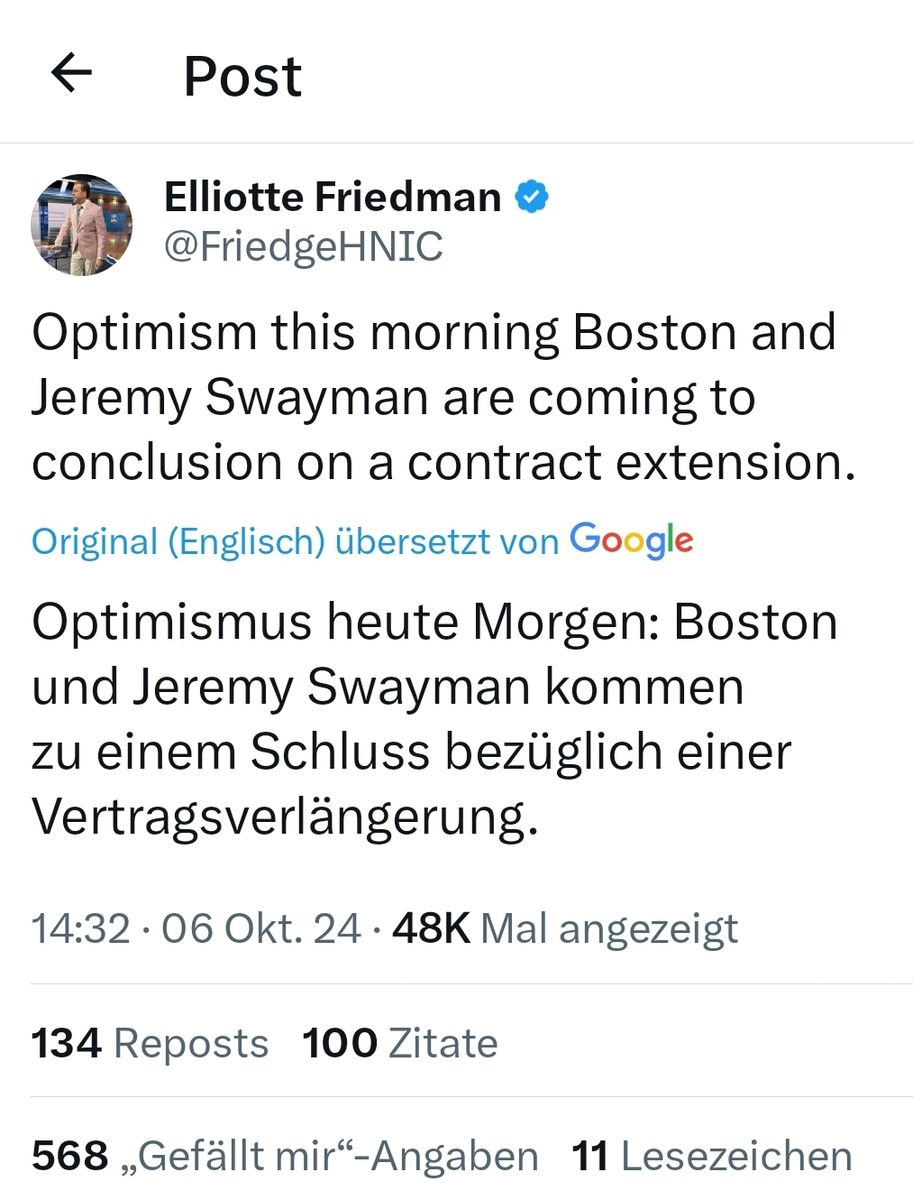913x1200 pixels.
Task: Tap "Jeremy Swayman" in the English post text
Action: click(x=224, y=398)
